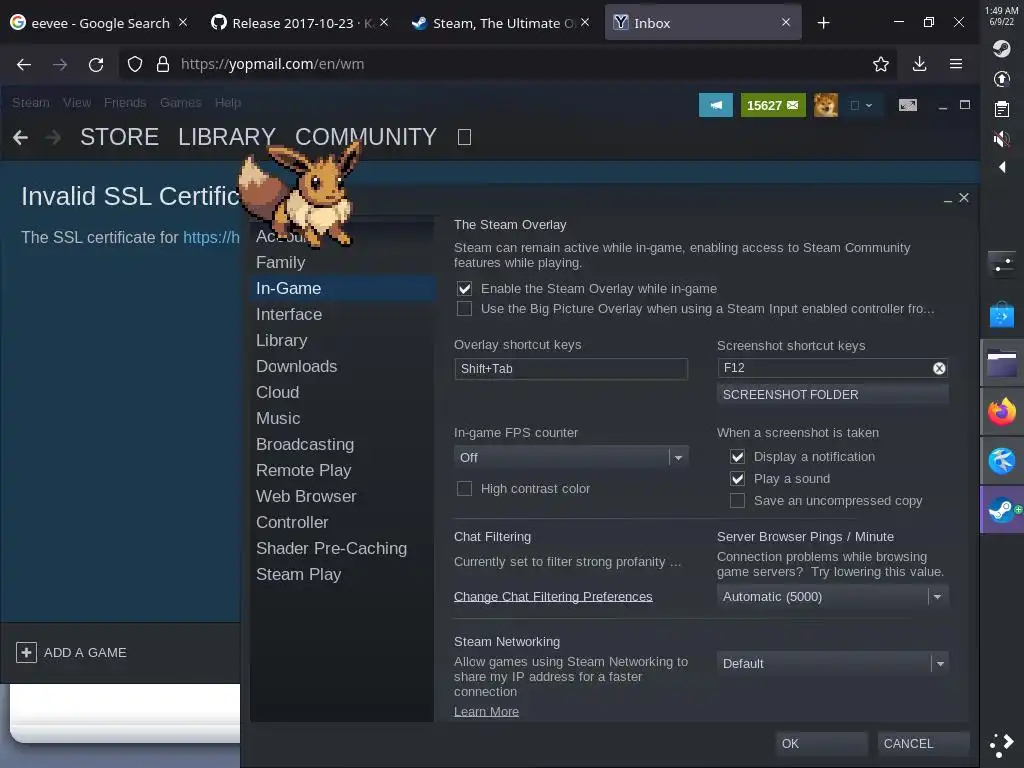Click the clipboard icon in system panel
This screenshot has height=768, width=1024.
pyautogui.click(x=1001, y=108)
